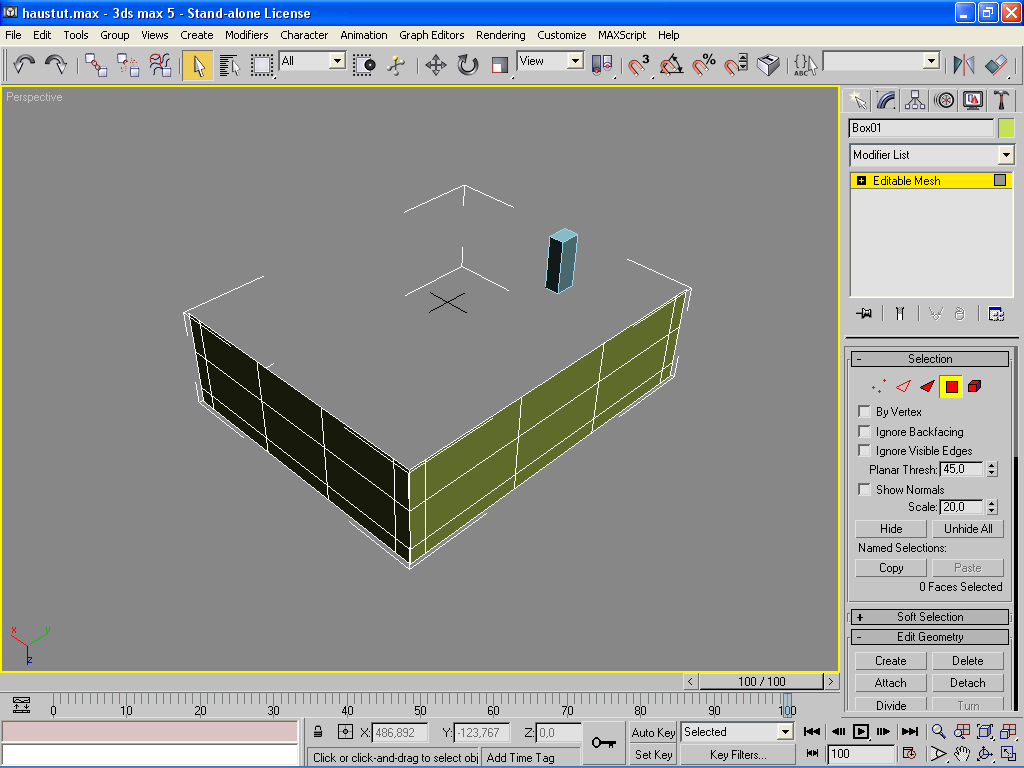Open the View reference coordinate dropdown
Image resolution: width=1024 pixels, height=768 pixels.
[x=575, y=61]
